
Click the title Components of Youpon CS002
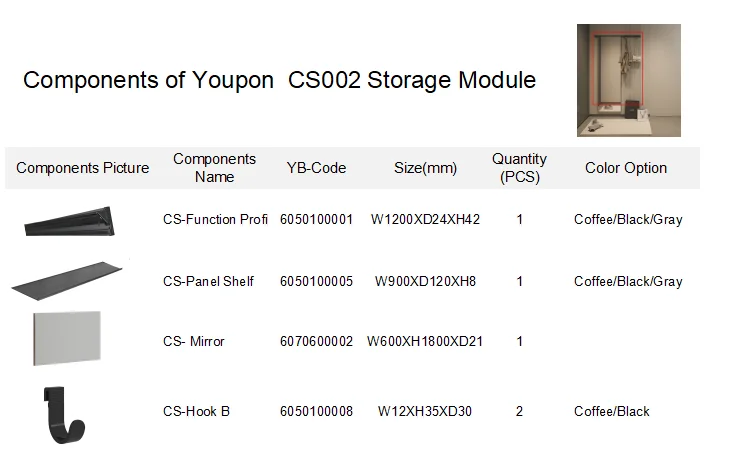[279, 80]
